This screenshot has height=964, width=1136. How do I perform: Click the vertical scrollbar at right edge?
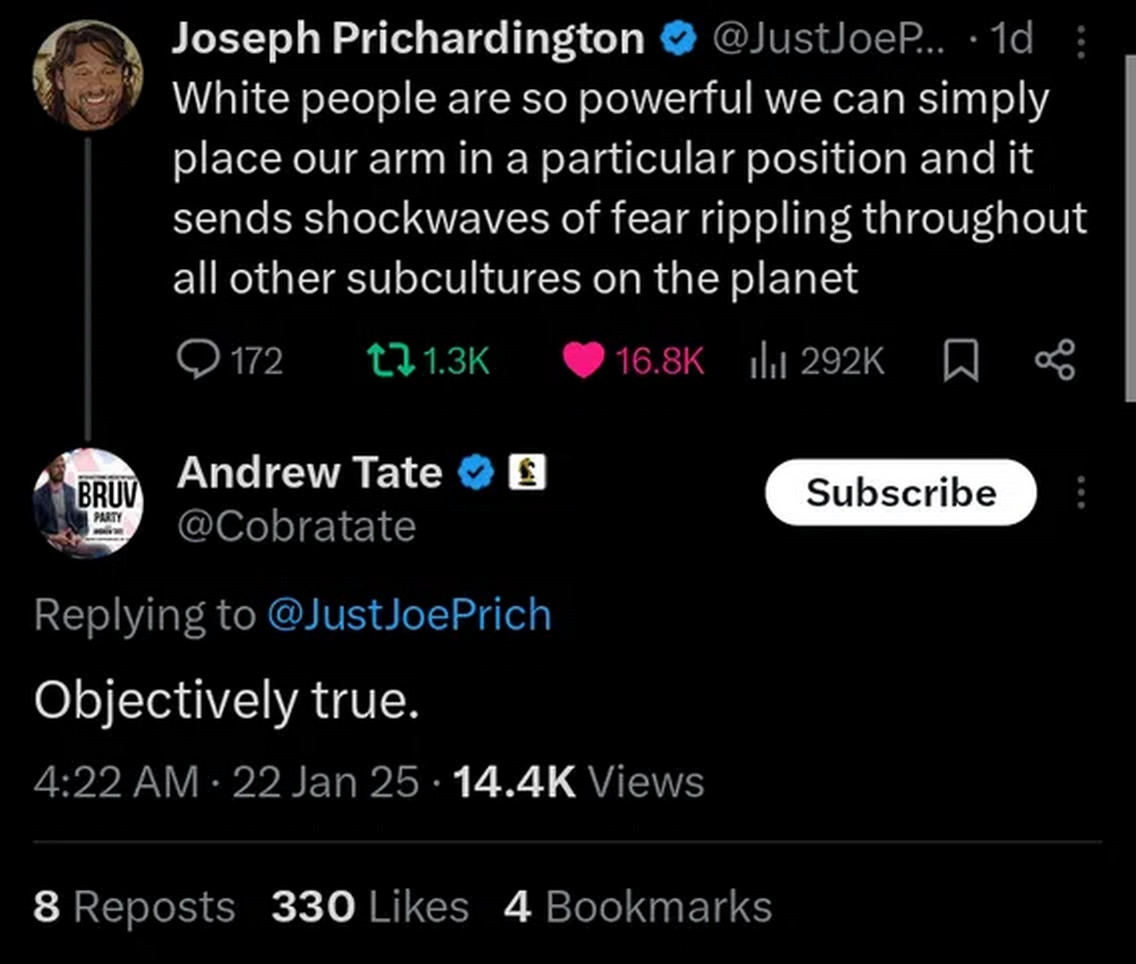click(x=1130, y=227)
